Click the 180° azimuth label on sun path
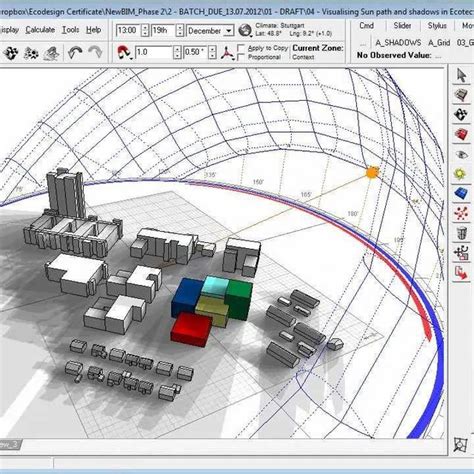Screen dimensions: 474x474 pos(352,214)
